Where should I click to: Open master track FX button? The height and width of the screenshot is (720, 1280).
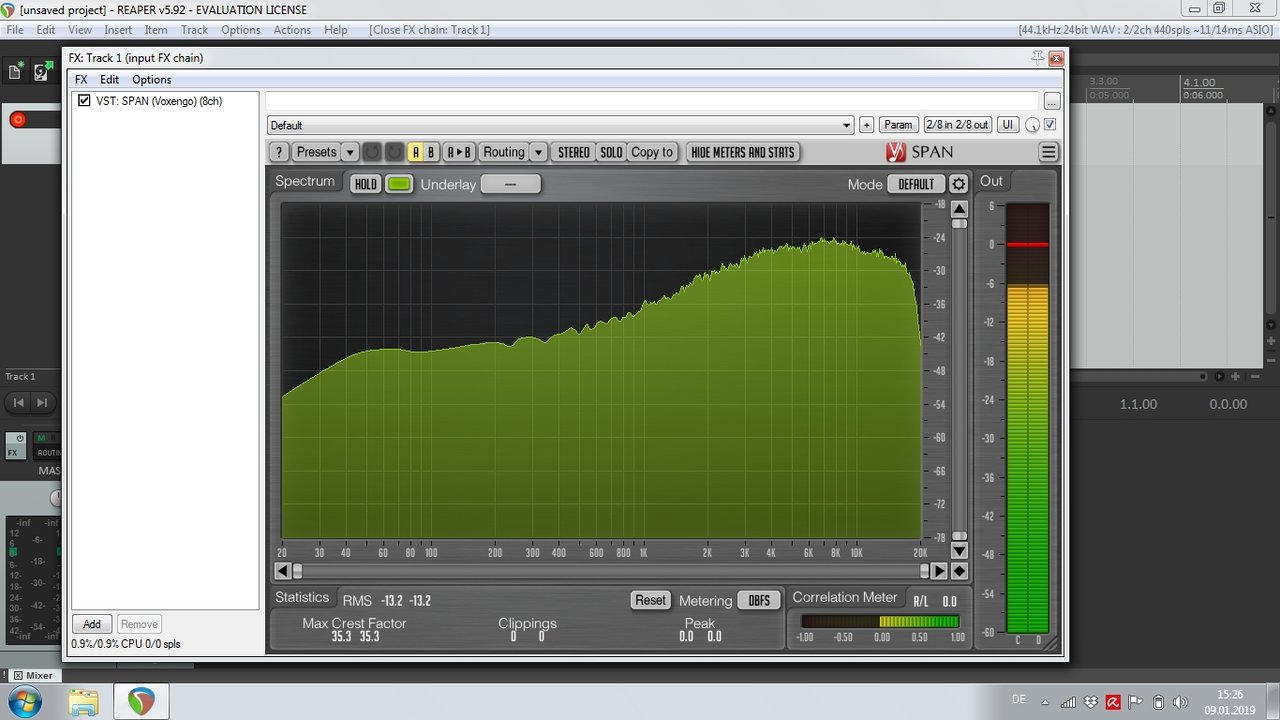14,446
